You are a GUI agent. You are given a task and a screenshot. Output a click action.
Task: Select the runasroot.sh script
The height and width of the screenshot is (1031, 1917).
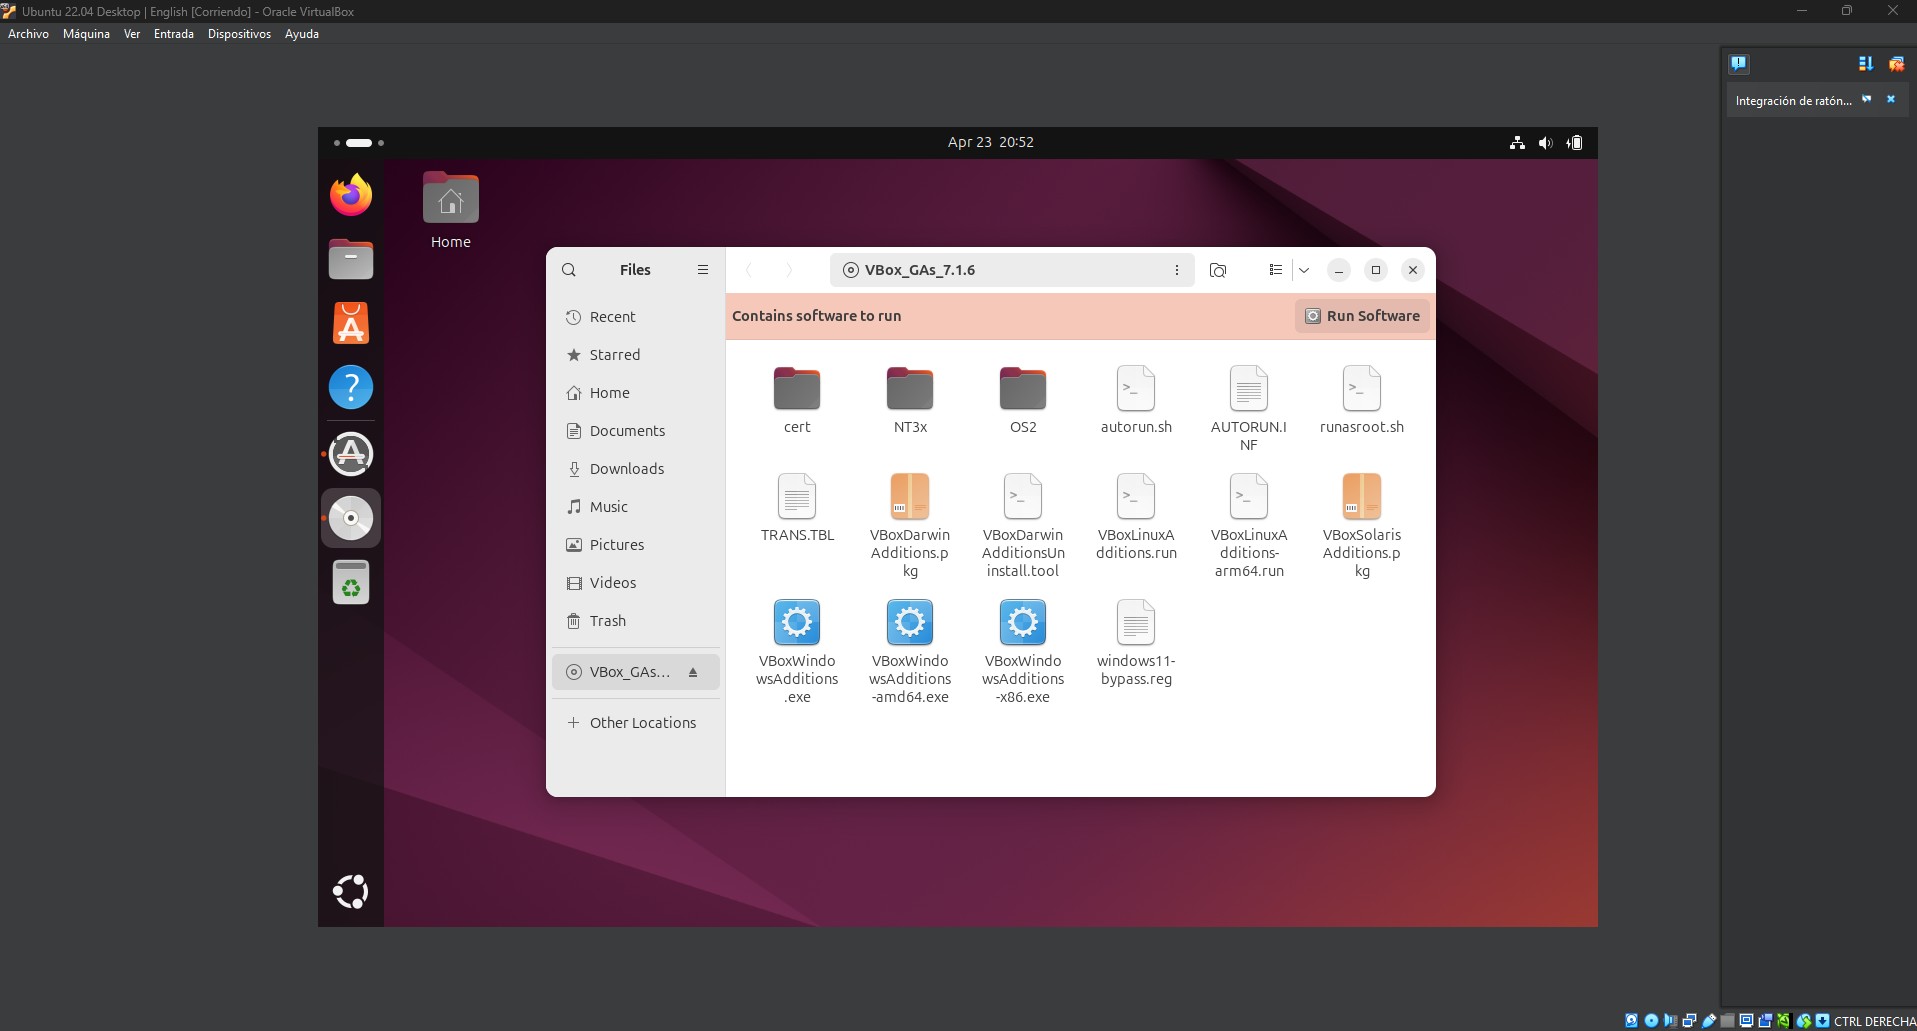(x=1362, y=400)
